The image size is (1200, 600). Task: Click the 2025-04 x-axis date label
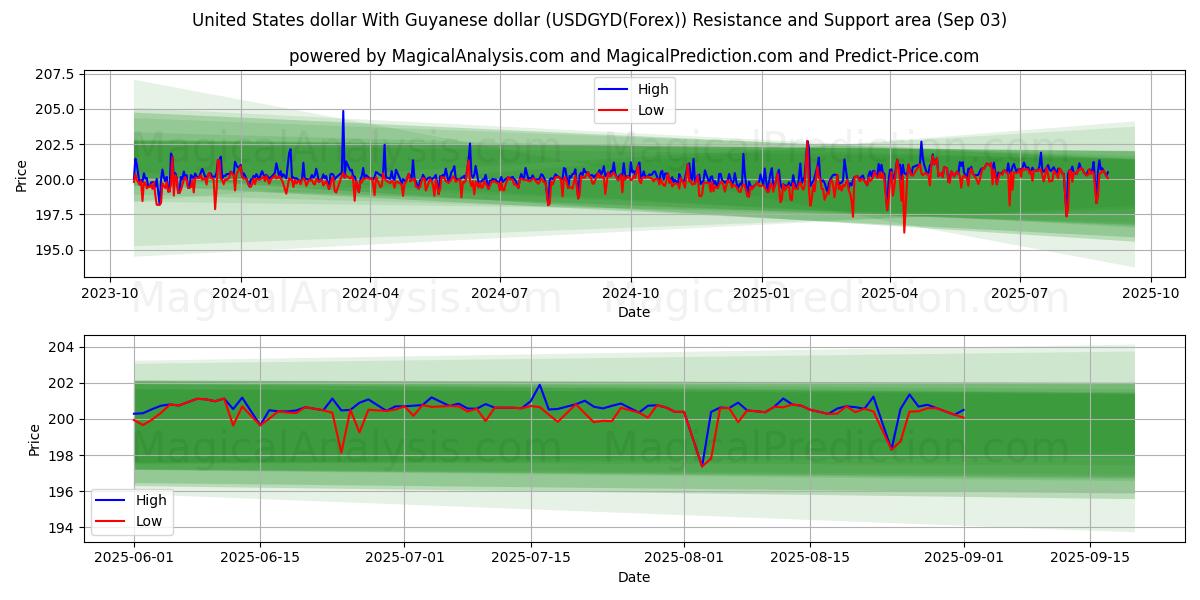pyautogui.click(x=890, y=294)
